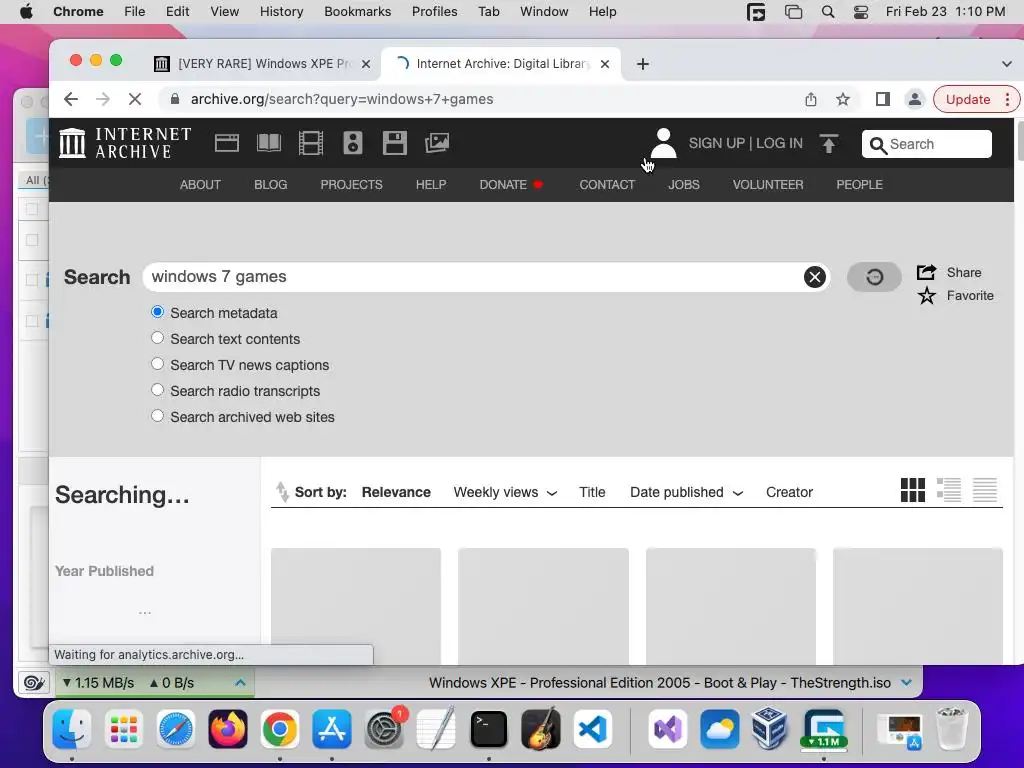Clear the search query with the X button
The width and height of the screenshot is (1024, 768).
[x=814, y=277]
